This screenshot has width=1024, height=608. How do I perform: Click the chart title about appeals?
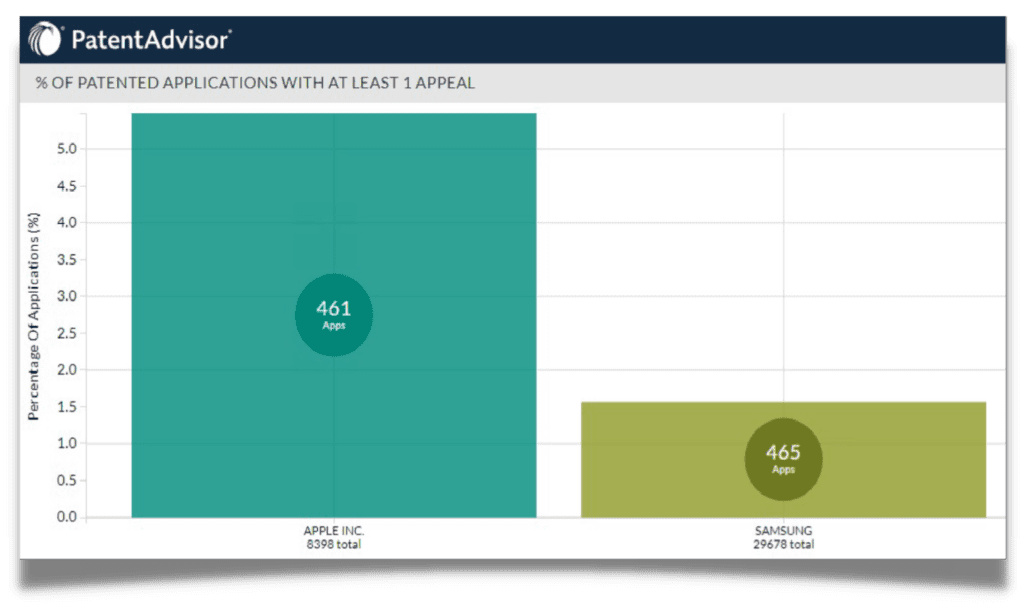pos(255,83)
